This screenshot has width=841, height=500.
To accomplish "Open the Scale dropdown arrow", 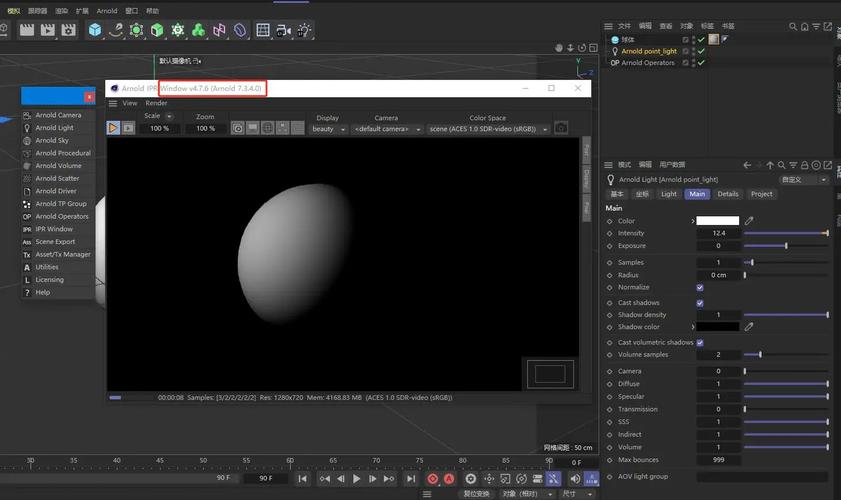I will pyautogui.click(x=169, y=116).
